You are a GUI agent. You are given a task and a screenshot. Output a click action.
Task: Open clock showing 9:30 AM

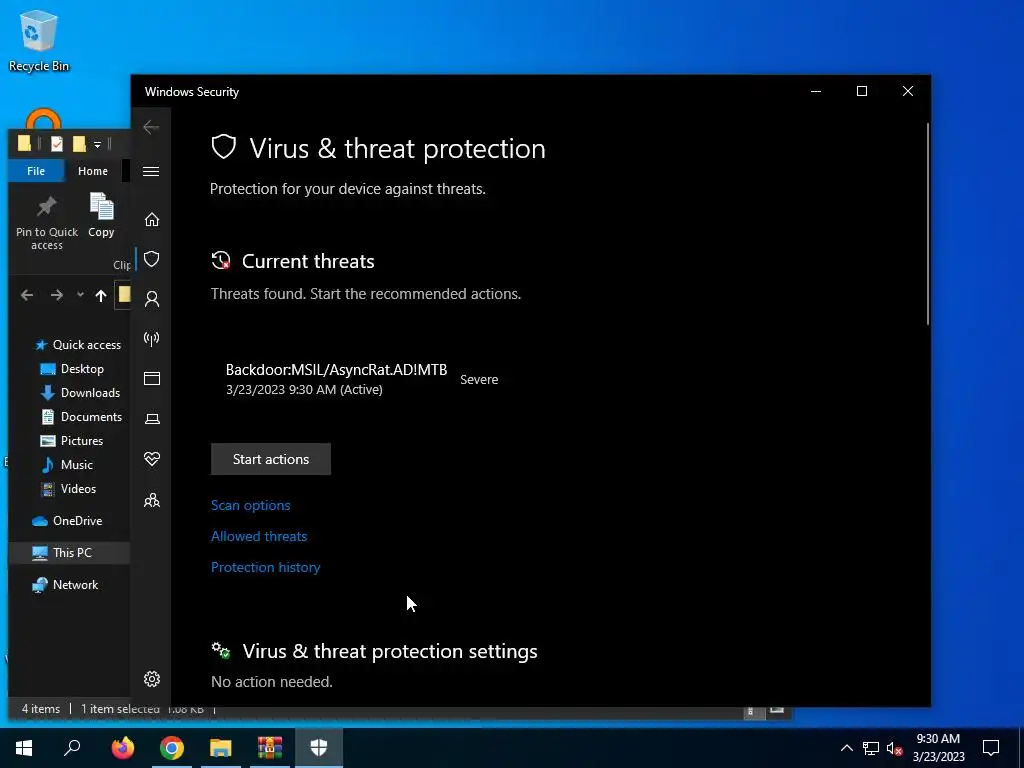point(938,748)
